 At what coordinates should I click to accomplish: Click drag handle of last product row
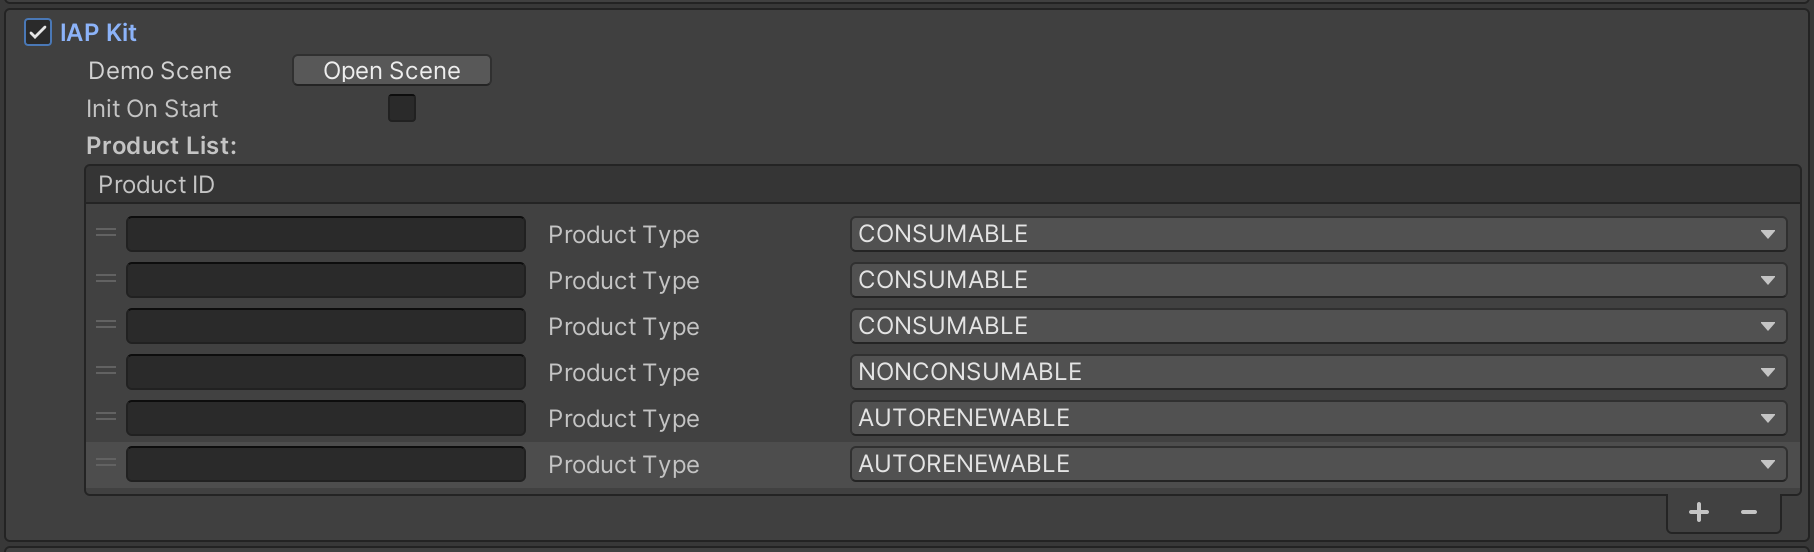coord(106,463)
